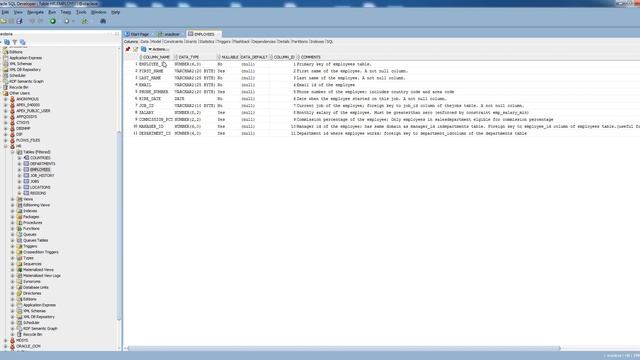Switch to the SQL sub-tab
This screenshot has width=640, height=360.
pyautogui.click(x=330, y=42)
